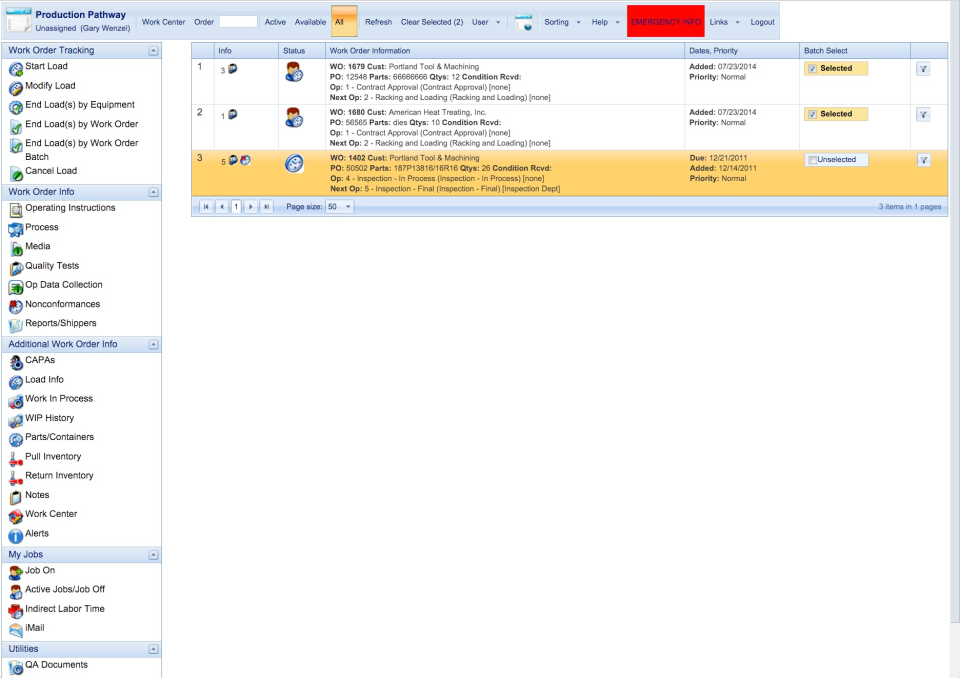The width and height of the screenshot is (960, 678).
Task: Click the Pull Inventory icon
Action: pyautogui.click(x=15, y=459)
